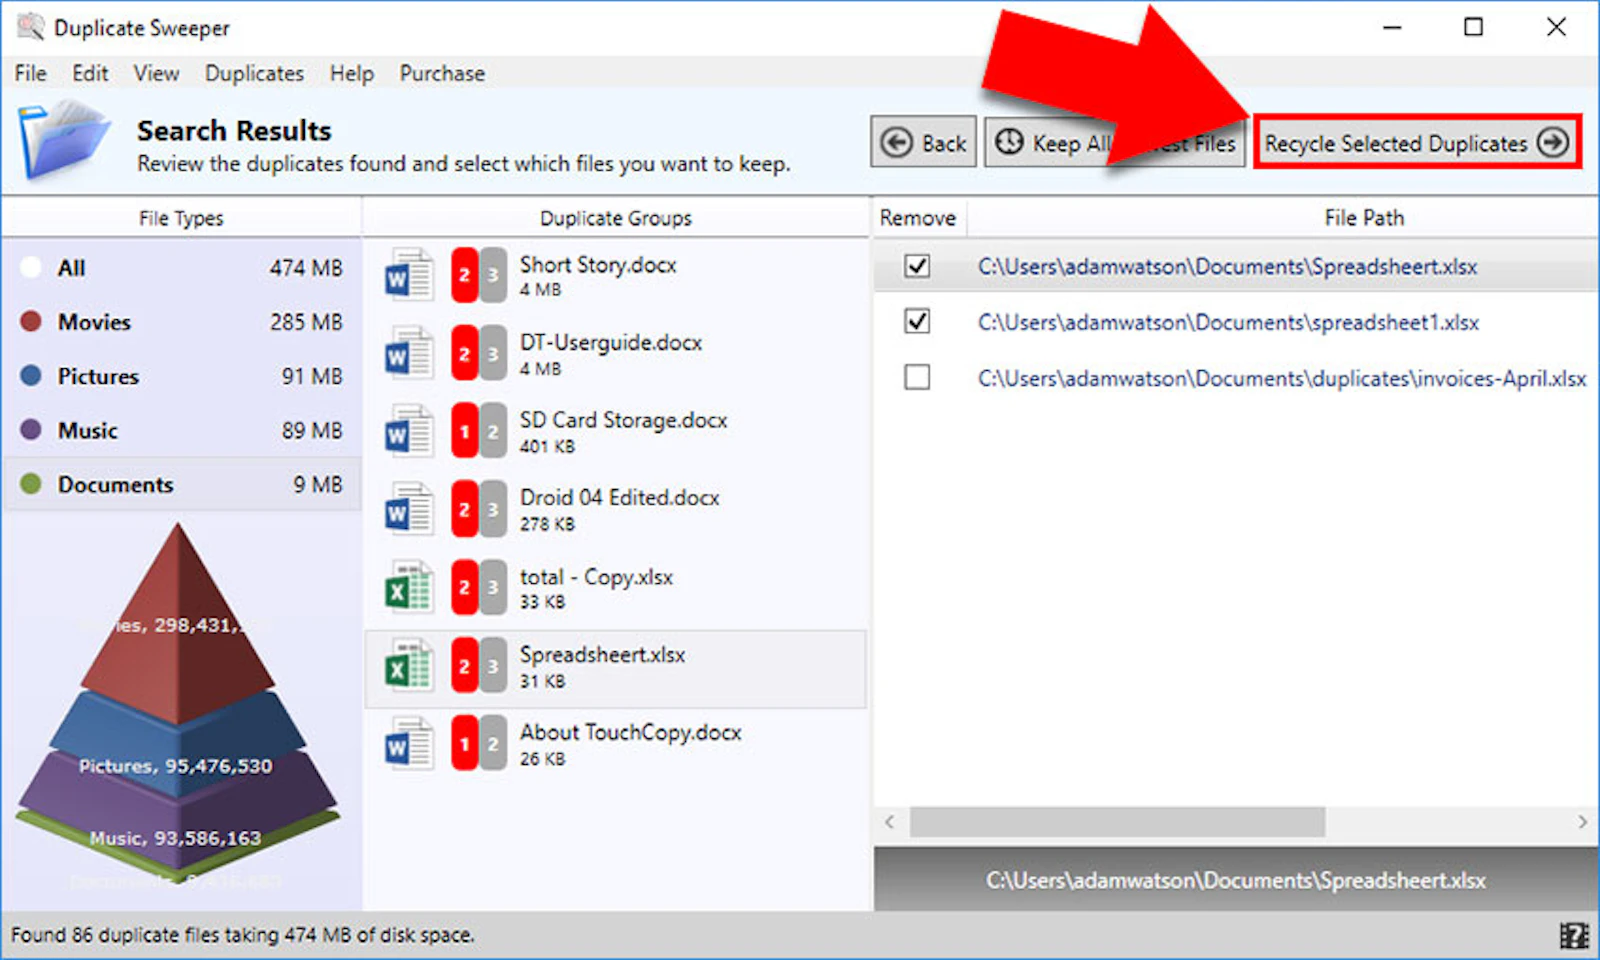The height and width of the screenshot is (960, 1600).
Task: Click the horizontal scrollbar thumb in file paths
Action: click(x=1117, y=822)
